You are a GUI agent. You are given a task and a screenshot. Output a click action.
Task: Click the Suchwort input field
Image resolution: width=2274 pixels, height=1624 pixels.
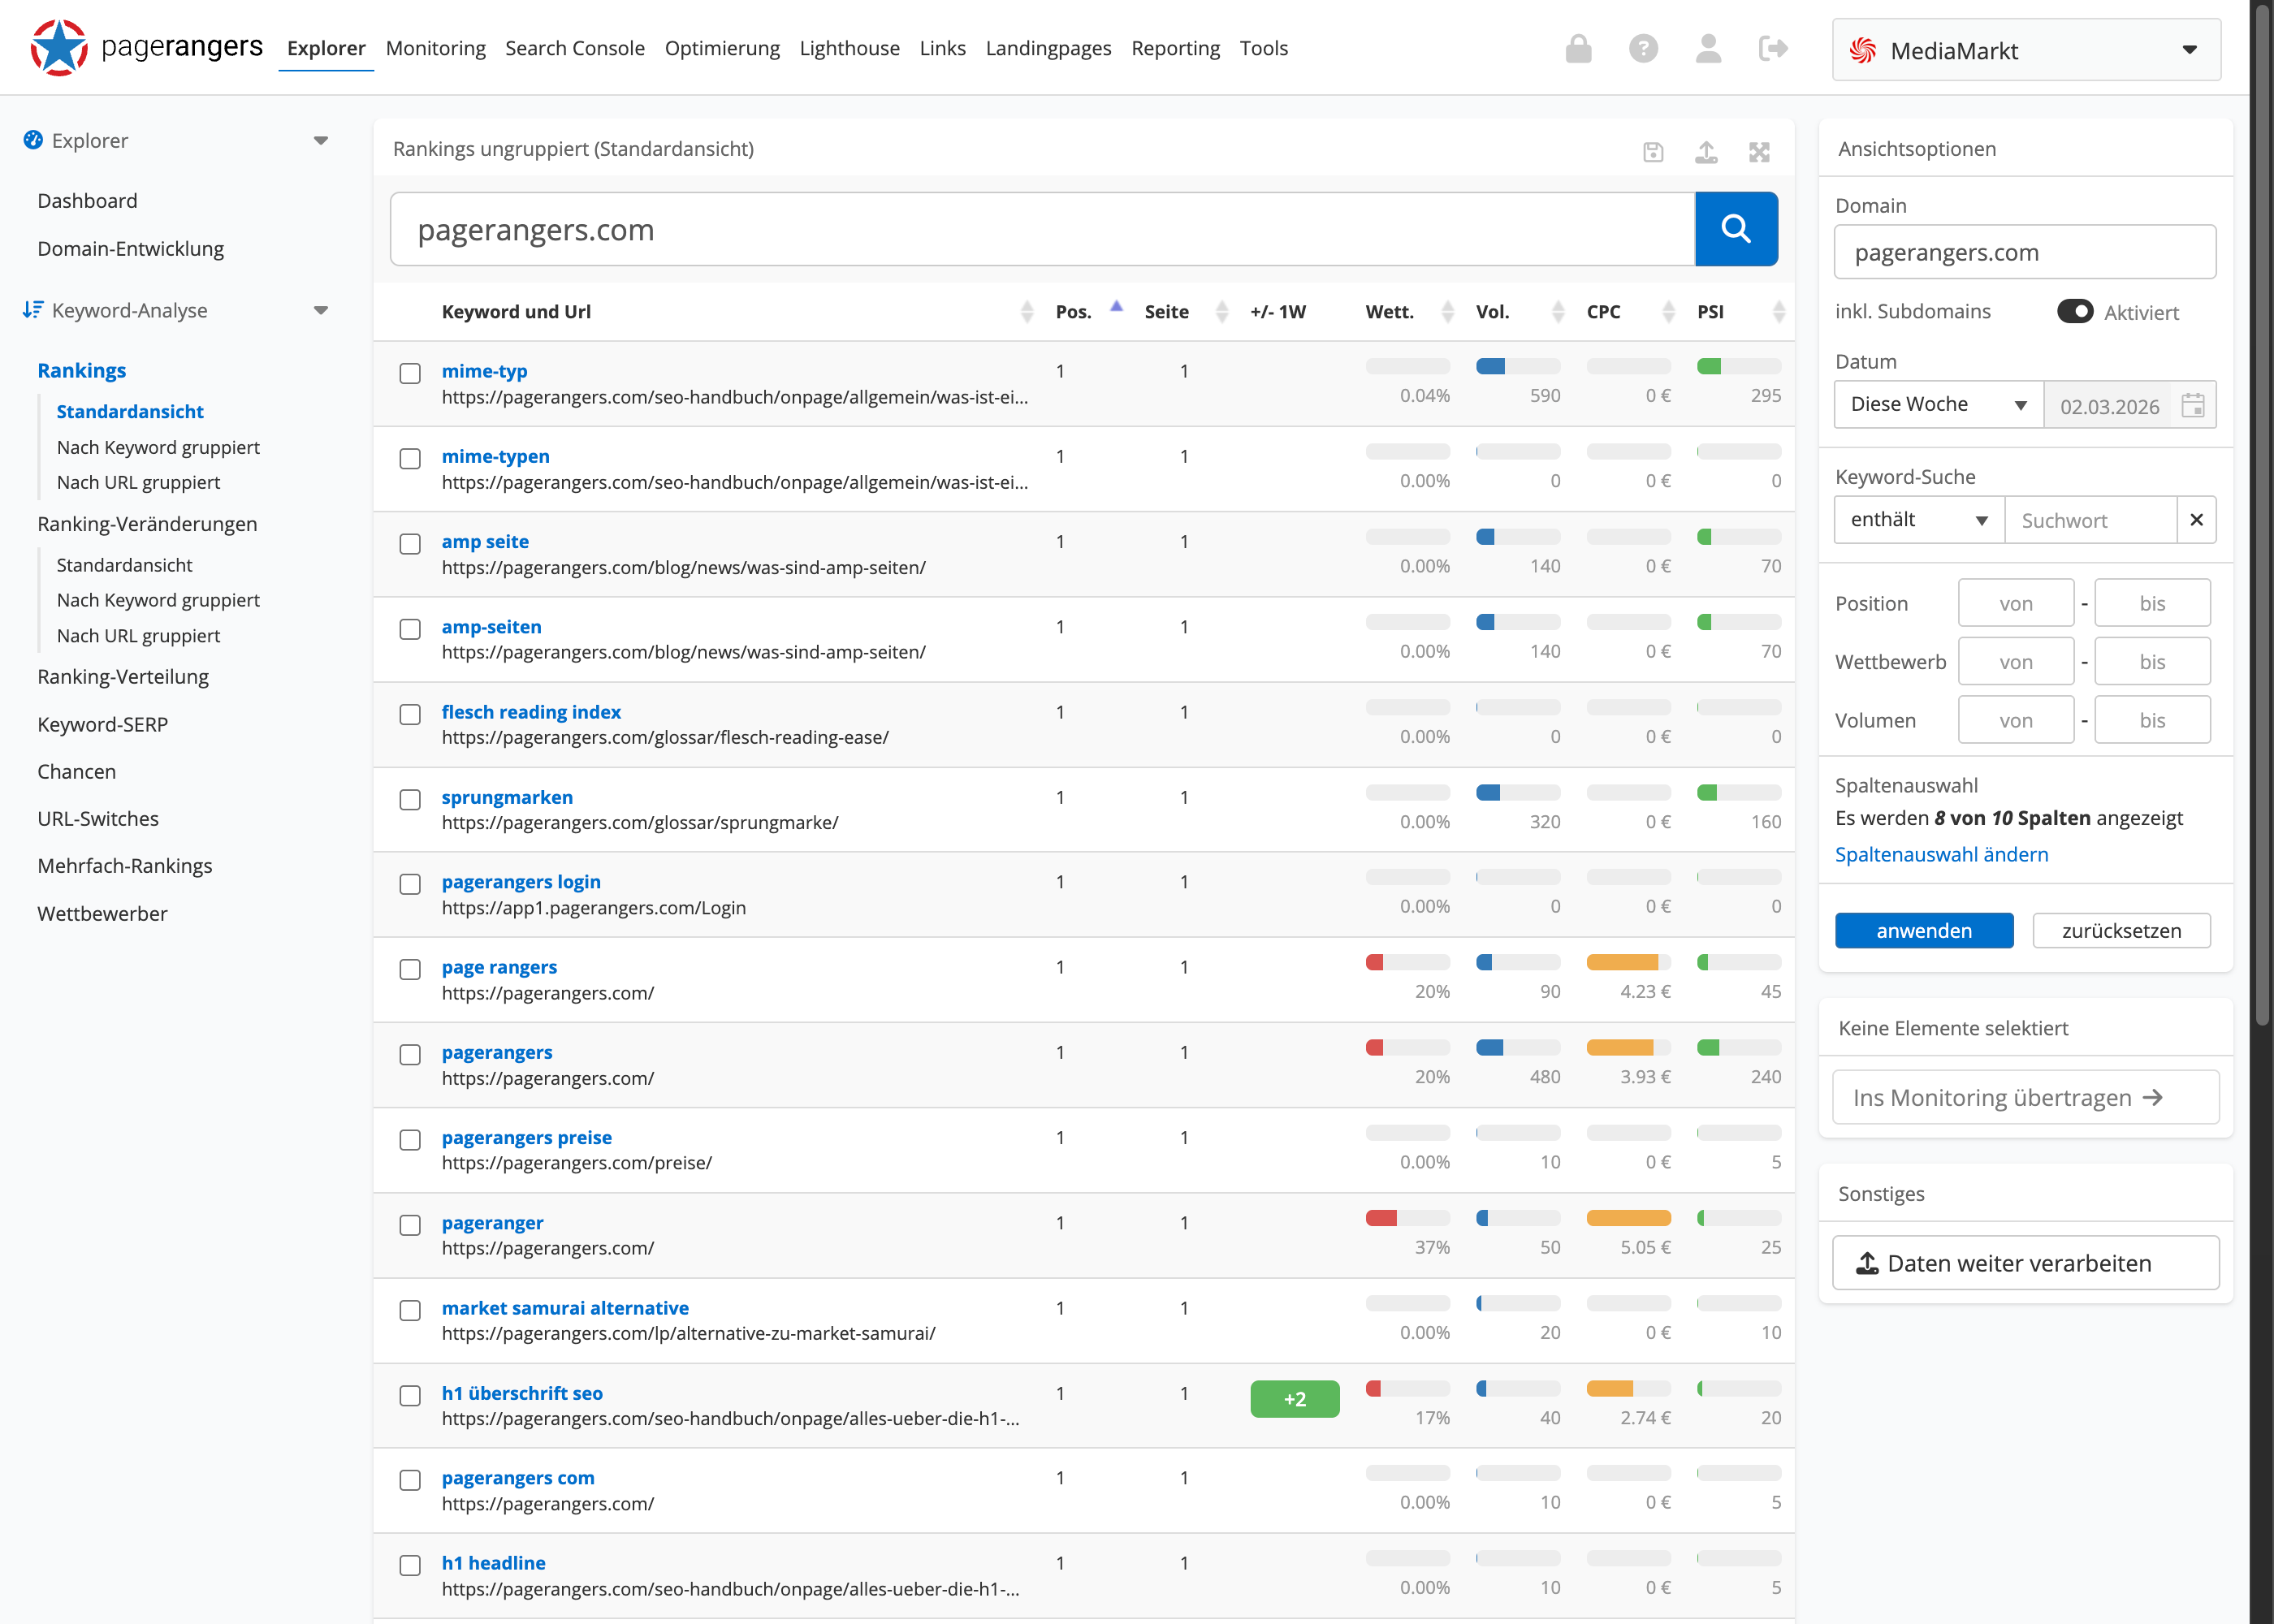tap(2091, 520)
